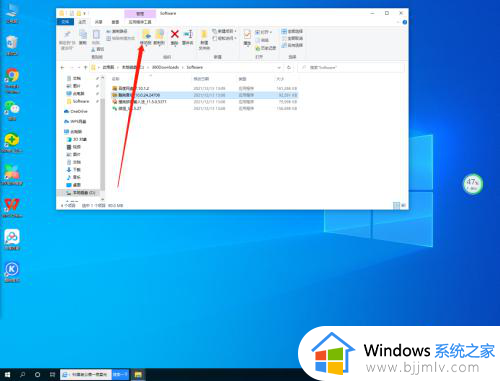Viewport: 500px width, 381px height.
Task: Click the Copy to ribbon icon
Action: point(159,37)
